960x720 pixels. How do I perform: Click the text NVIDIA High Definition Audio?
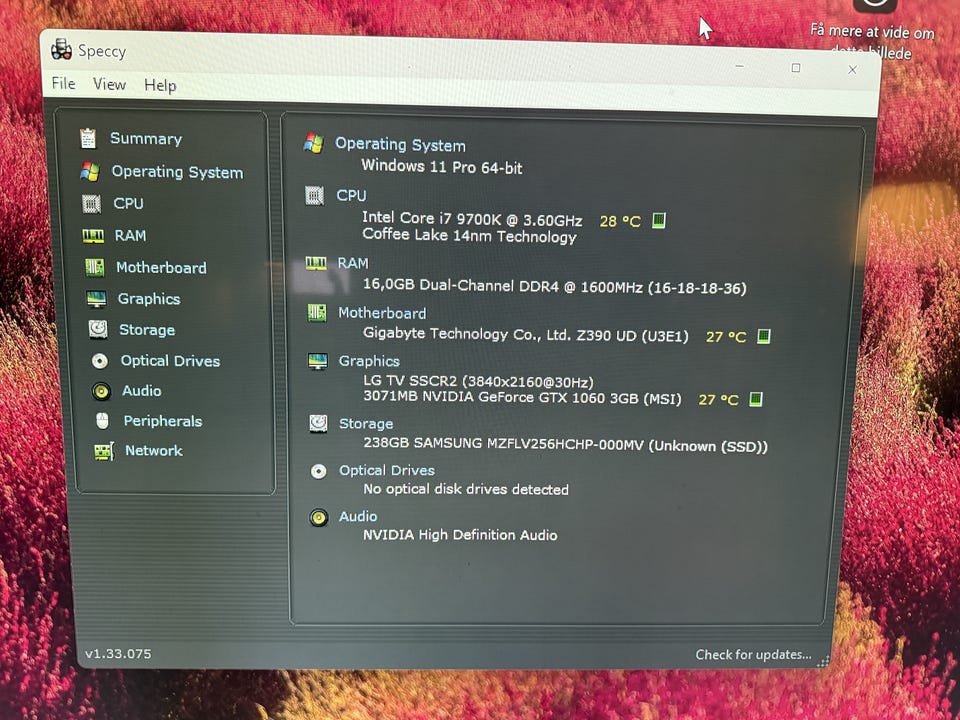460,534
